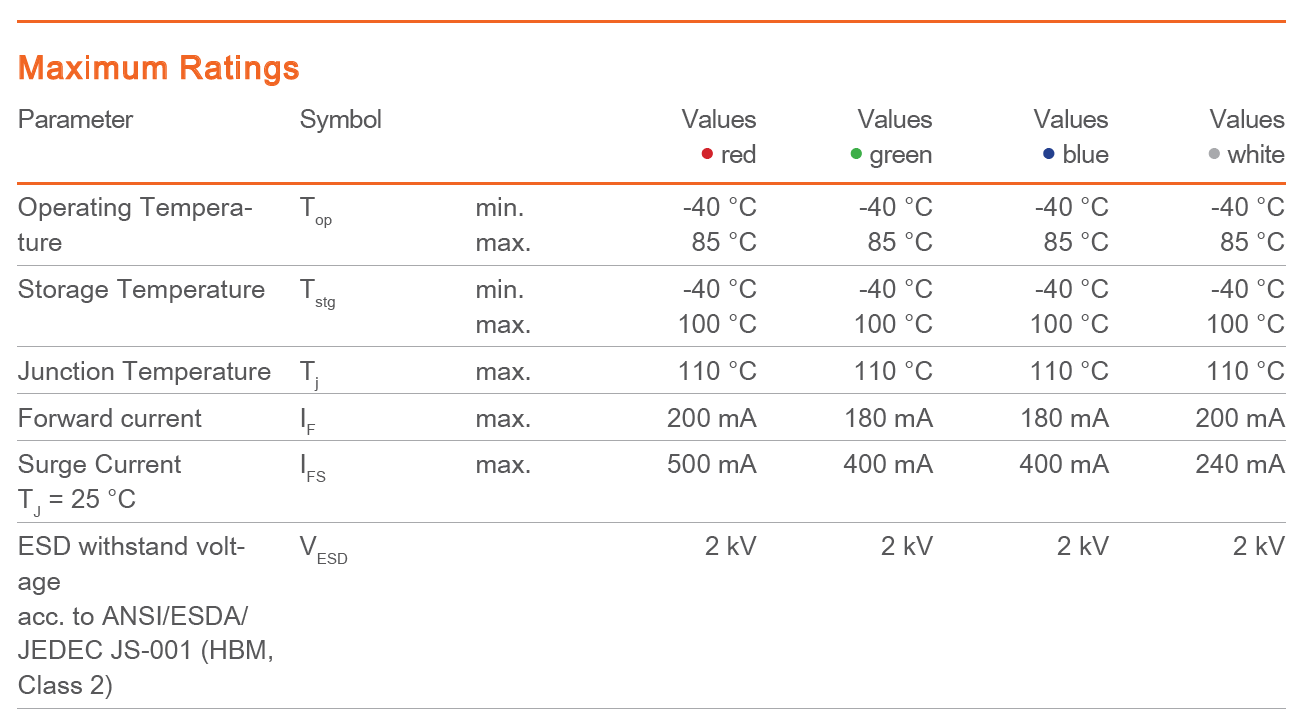Click the Tstg symbol cell

coord(318,293)
